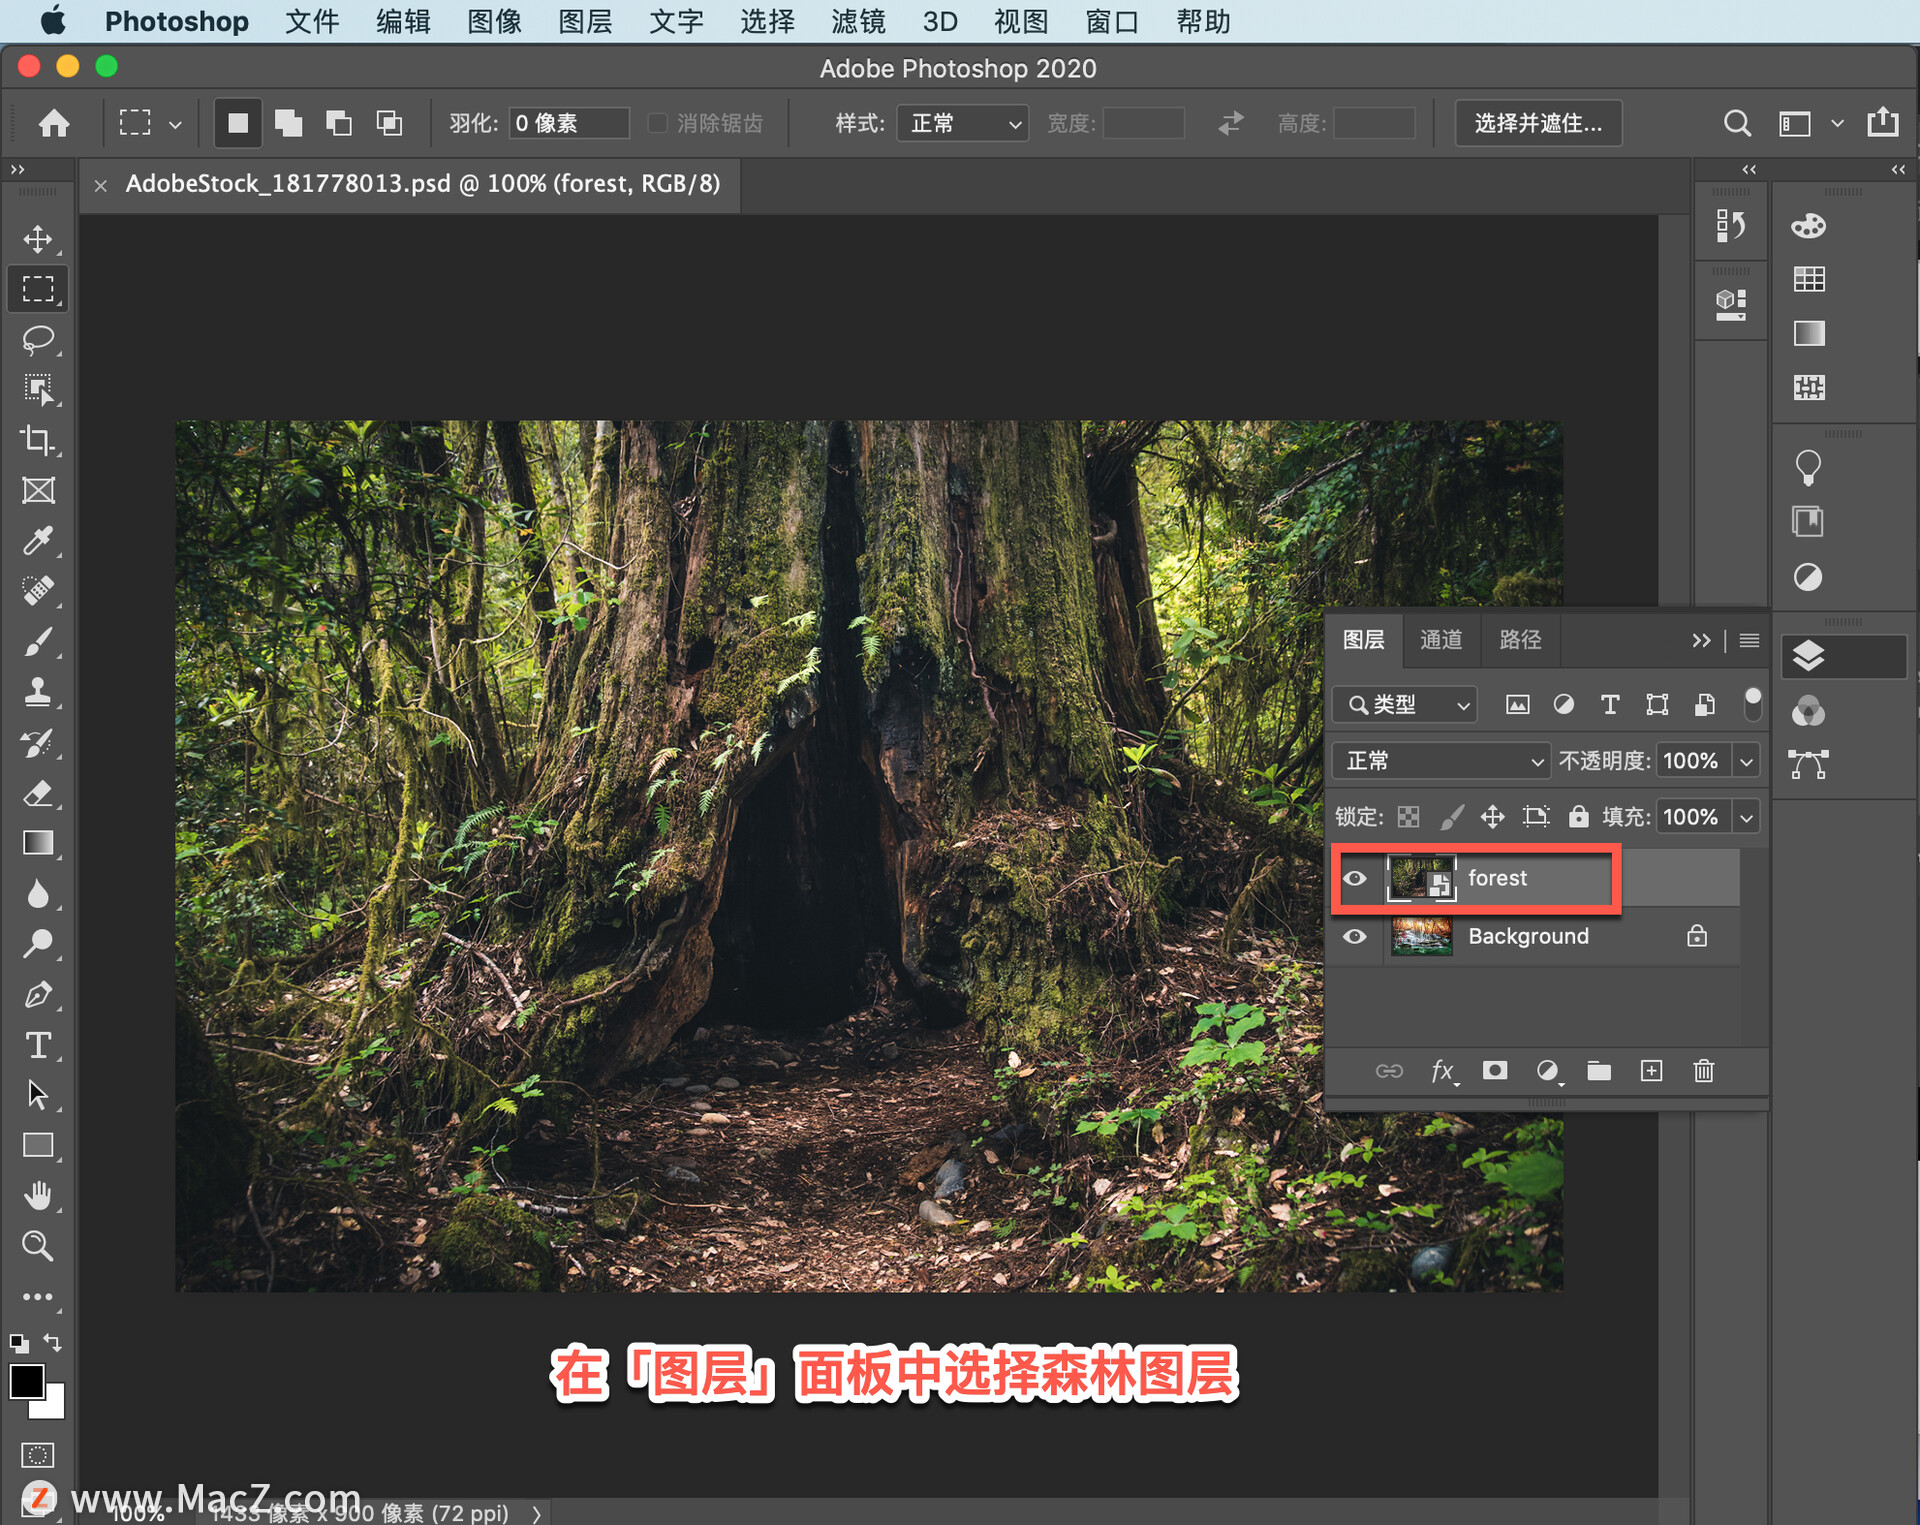The height and width of the screenshot is (1525, 1920).
Task: Open the layer blend mode dropdown
Action: pyautogui.click(x=1440, y=761)
